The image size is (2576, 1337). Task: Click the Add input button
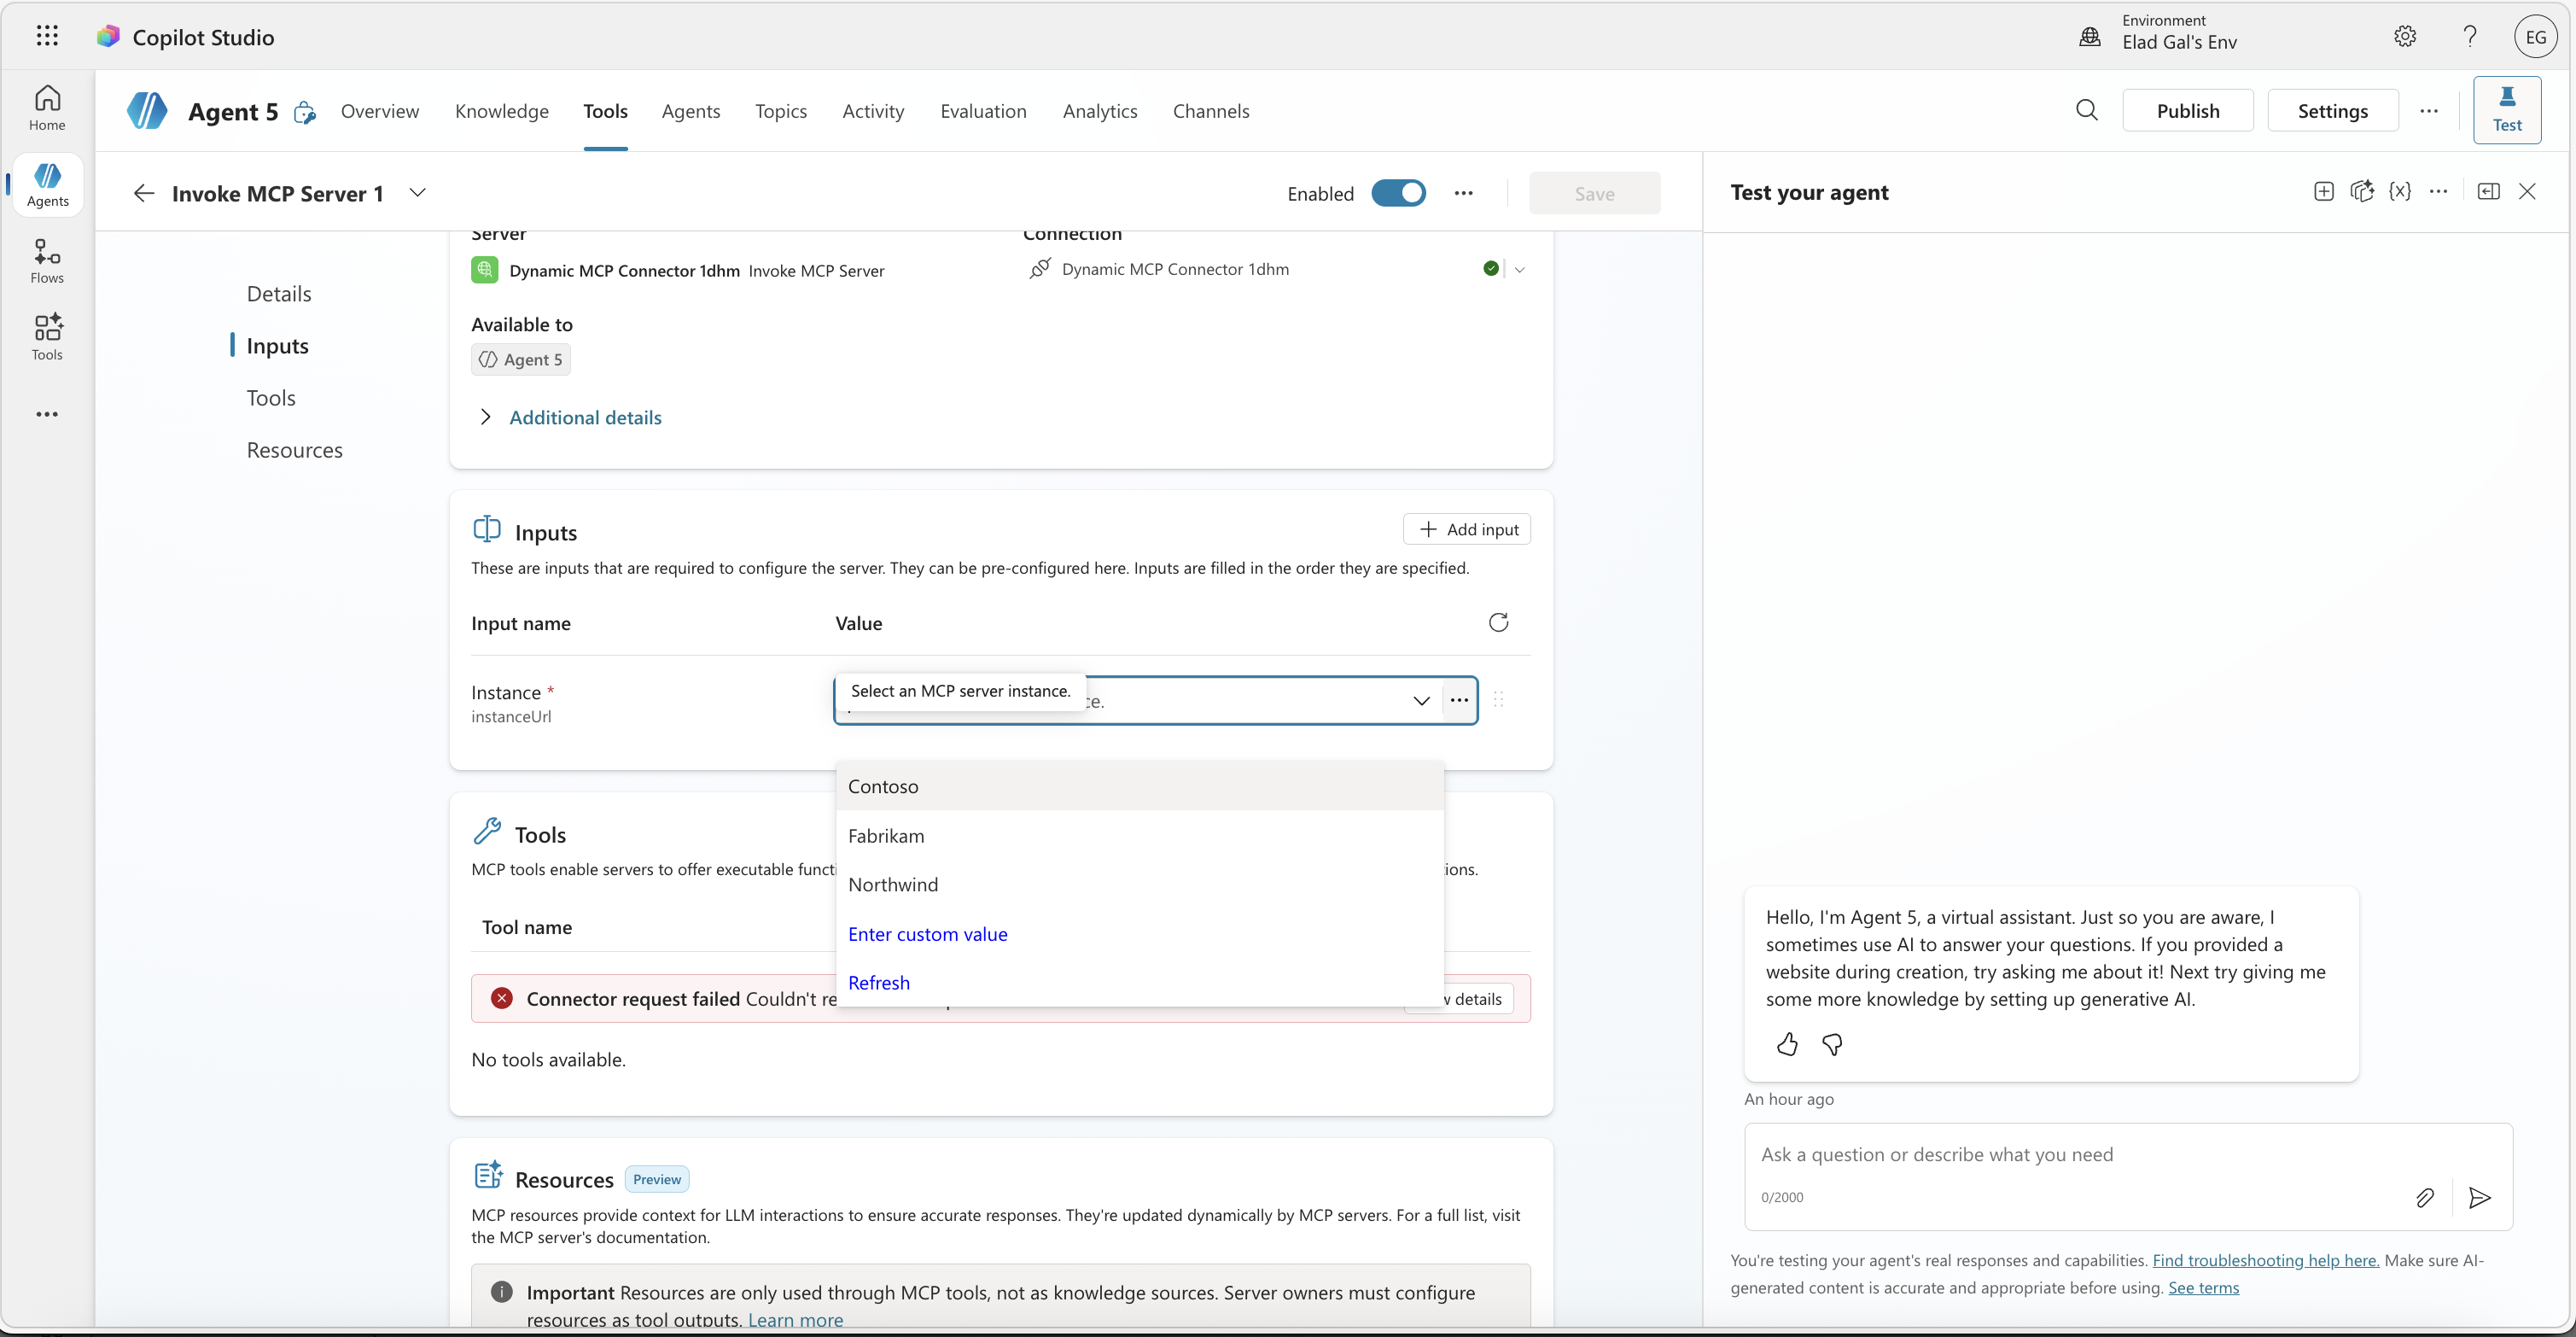1466,529
